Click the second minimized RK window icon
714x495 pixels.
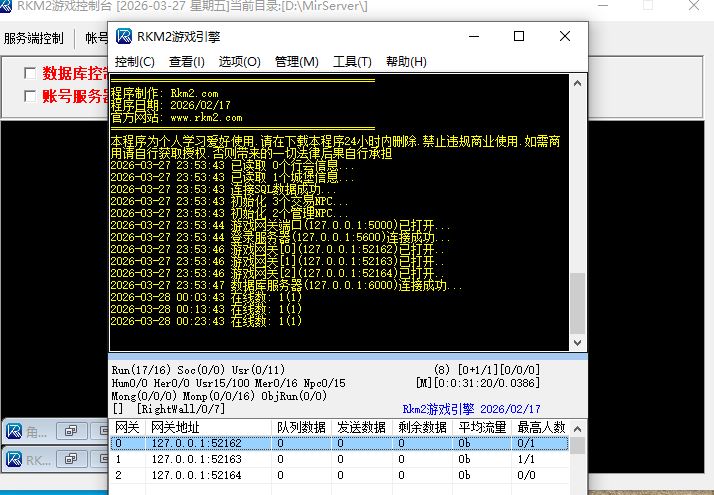pos(14,460)
